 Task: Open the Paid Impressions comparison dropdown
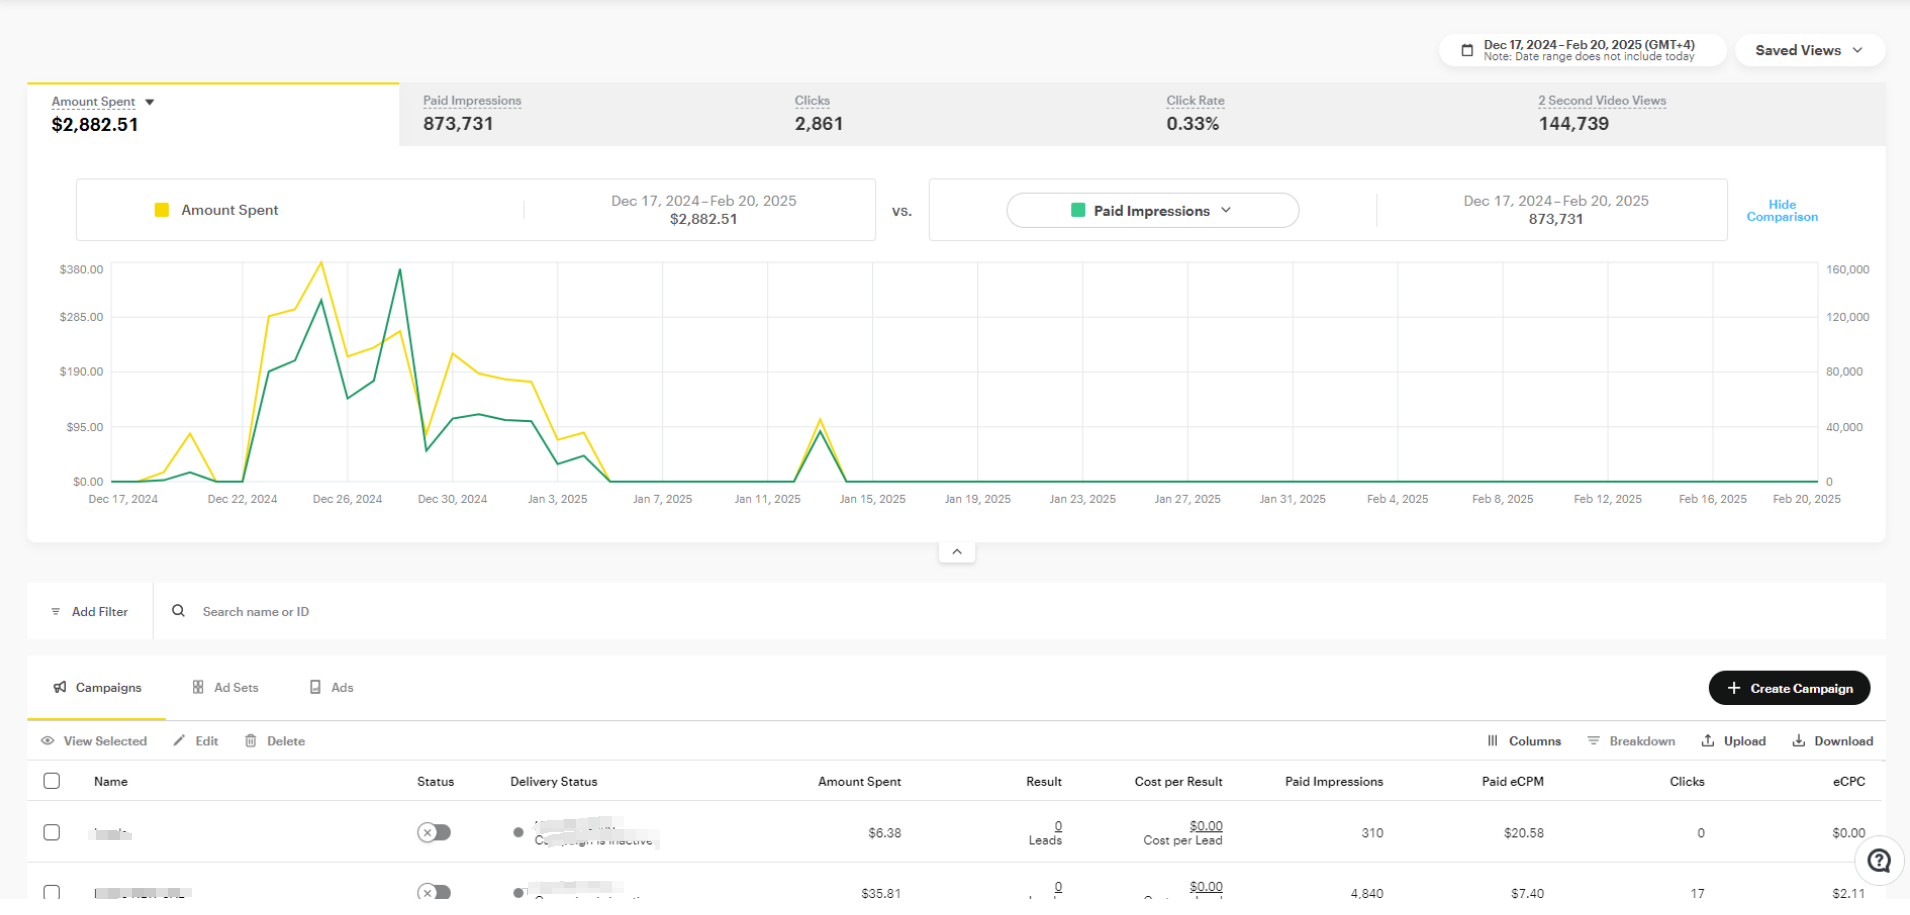coord(1152,211)
